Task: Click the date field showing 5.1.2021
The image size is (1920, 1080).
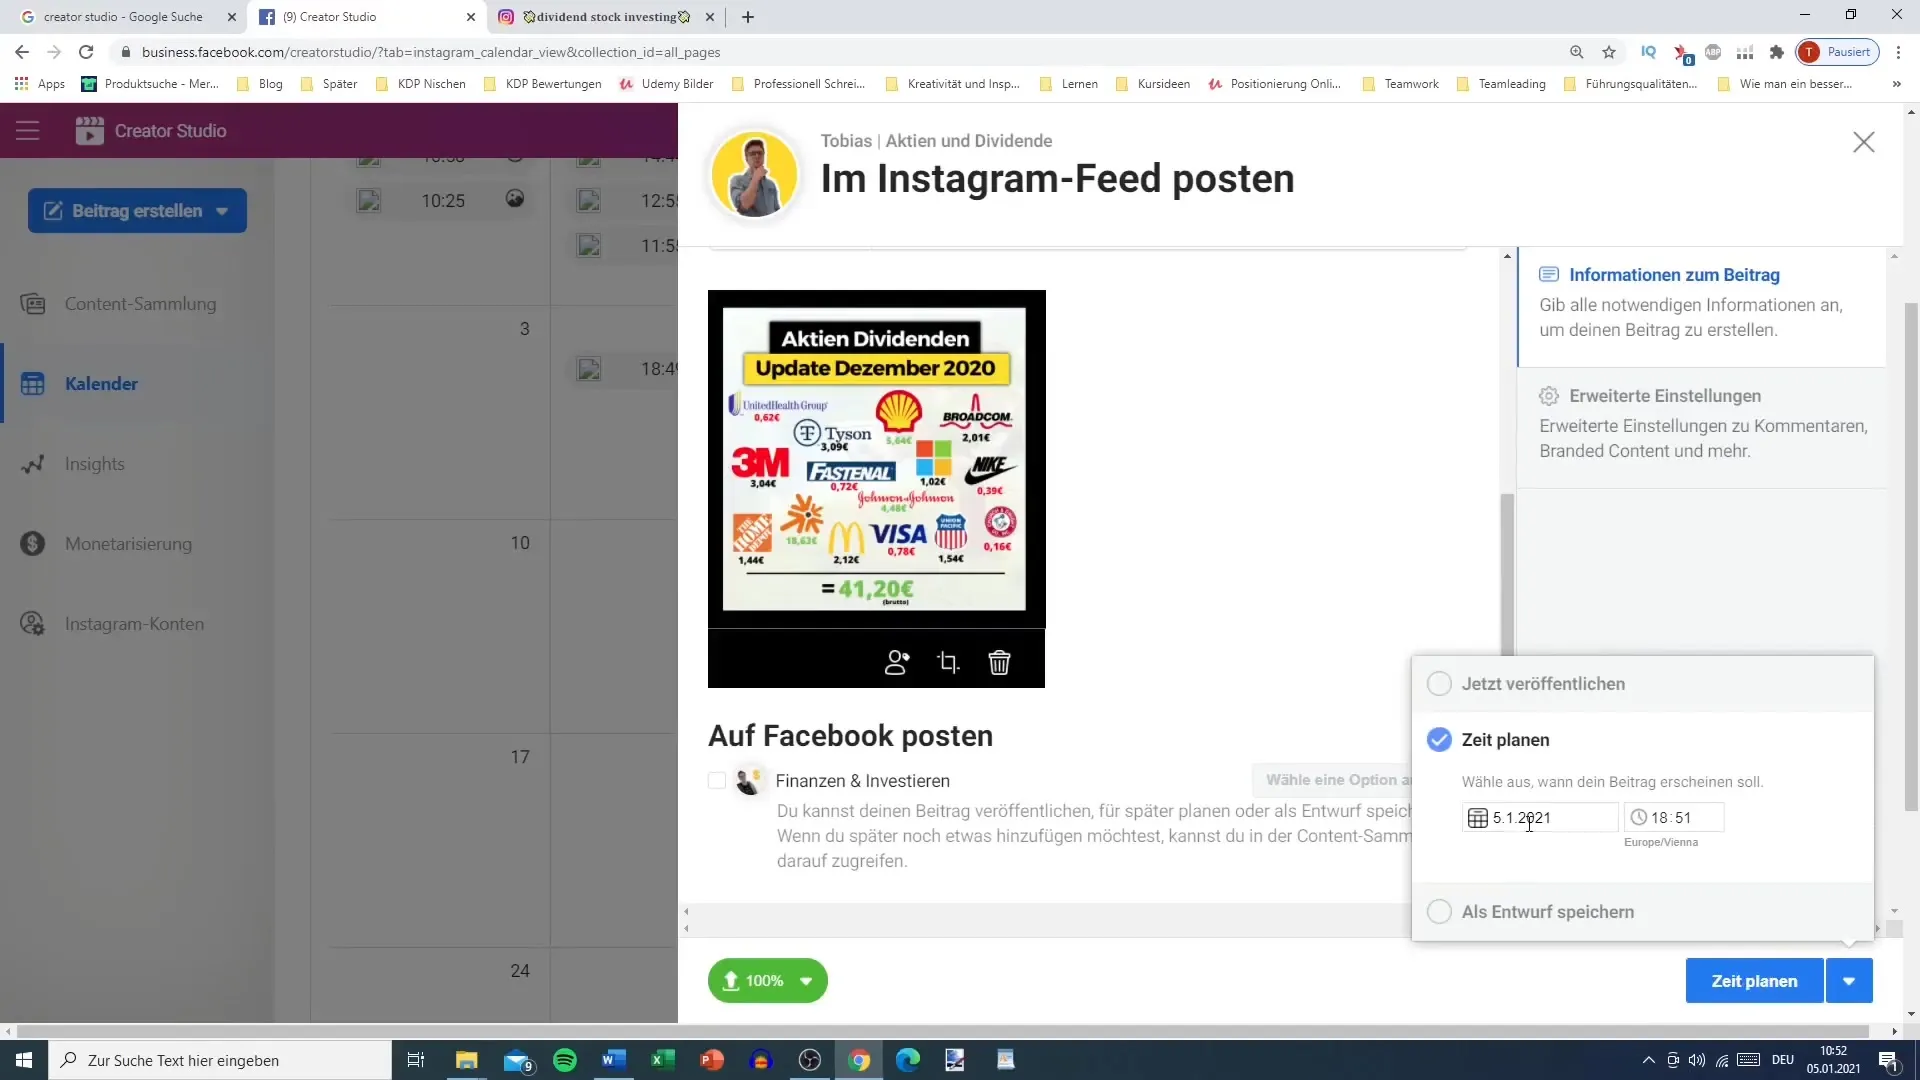Action: pyautogui.click(x=1540, y=818)
